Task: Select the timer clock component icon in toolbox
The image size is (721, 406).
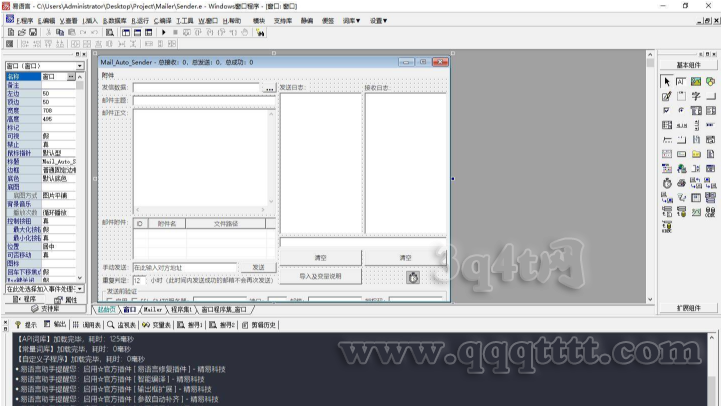Action: [x=666, y=183]
